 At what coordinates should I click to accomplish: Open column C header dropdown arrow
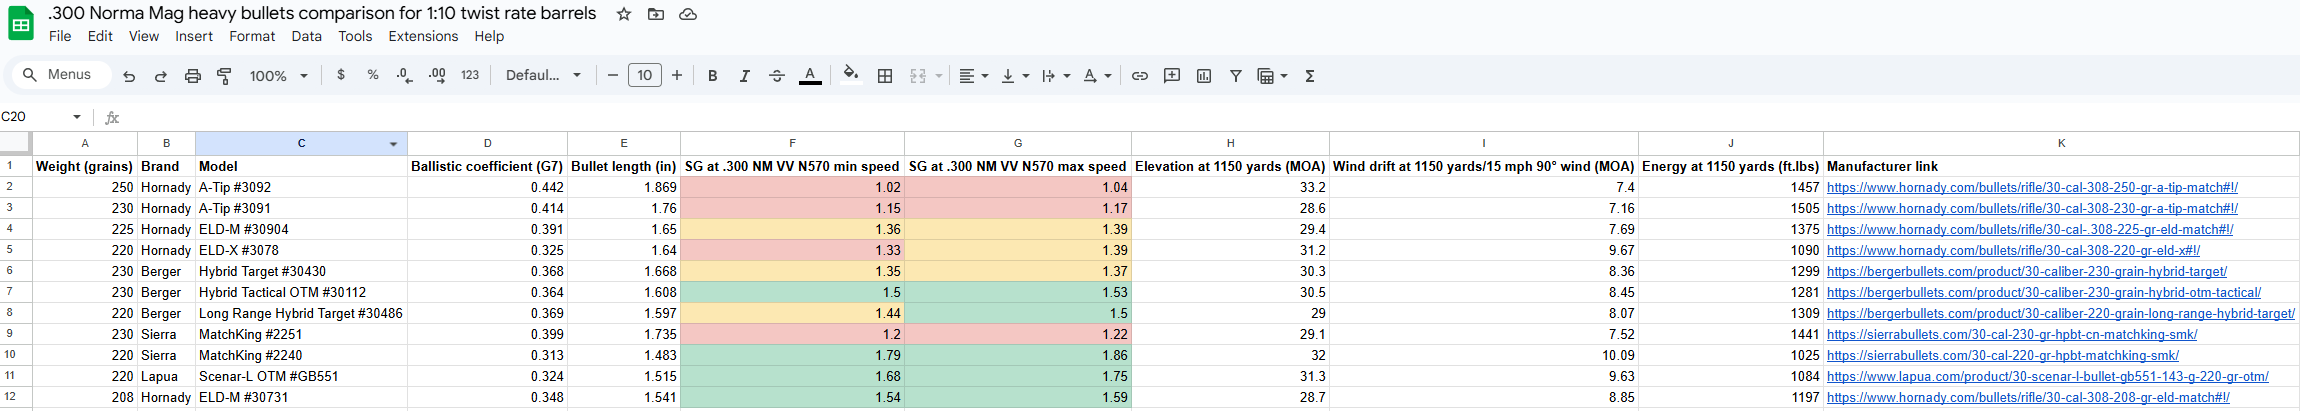coord(393,144)
